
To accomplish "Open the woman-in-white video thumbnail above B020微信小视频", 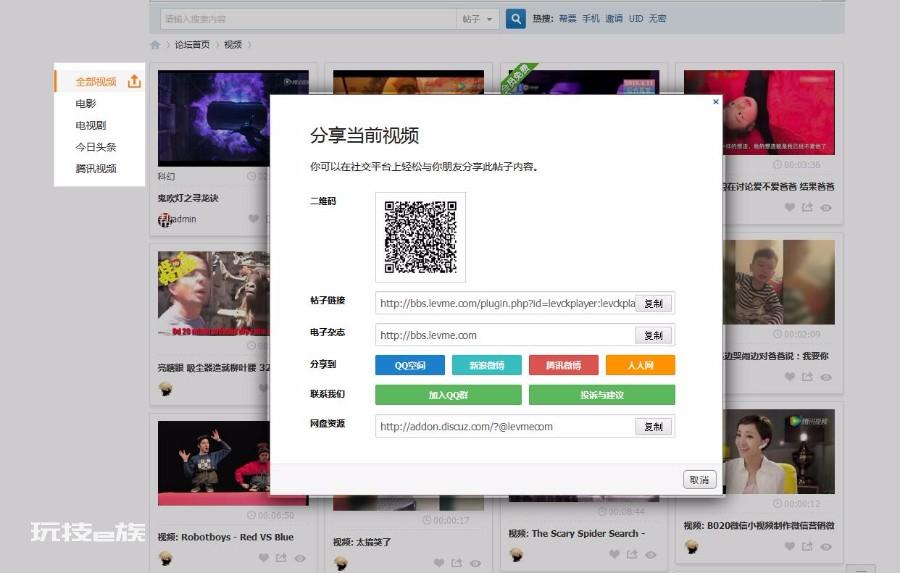I will click(x=779, y=451).
